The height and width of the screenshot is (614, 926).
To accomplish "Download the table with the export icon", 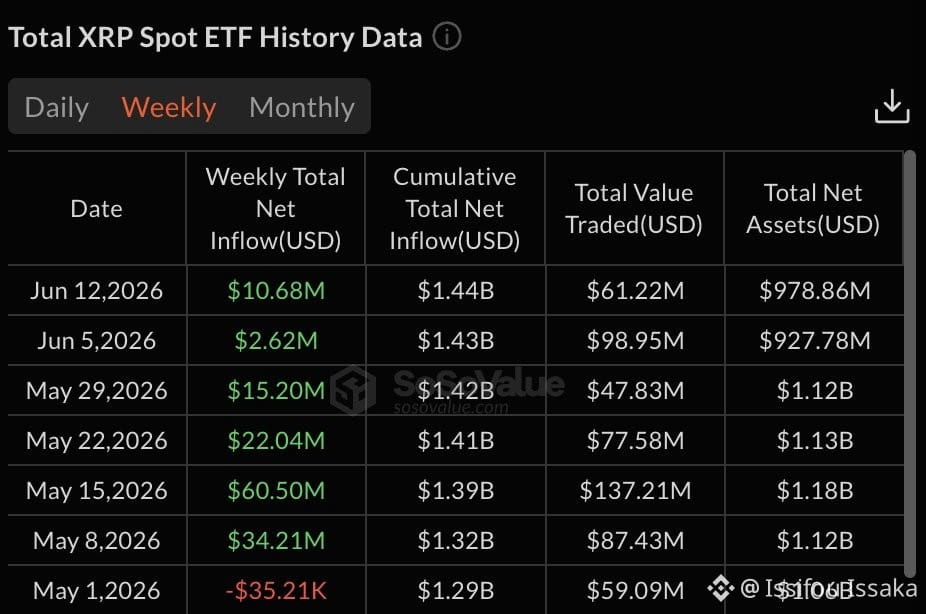I will pos(892,106).
